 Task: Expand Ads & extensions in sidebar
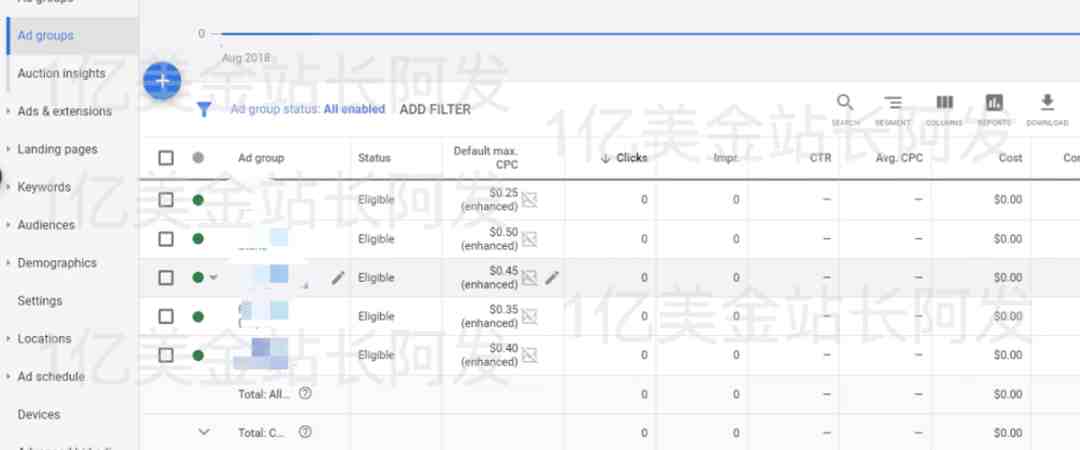pos(7,111)
